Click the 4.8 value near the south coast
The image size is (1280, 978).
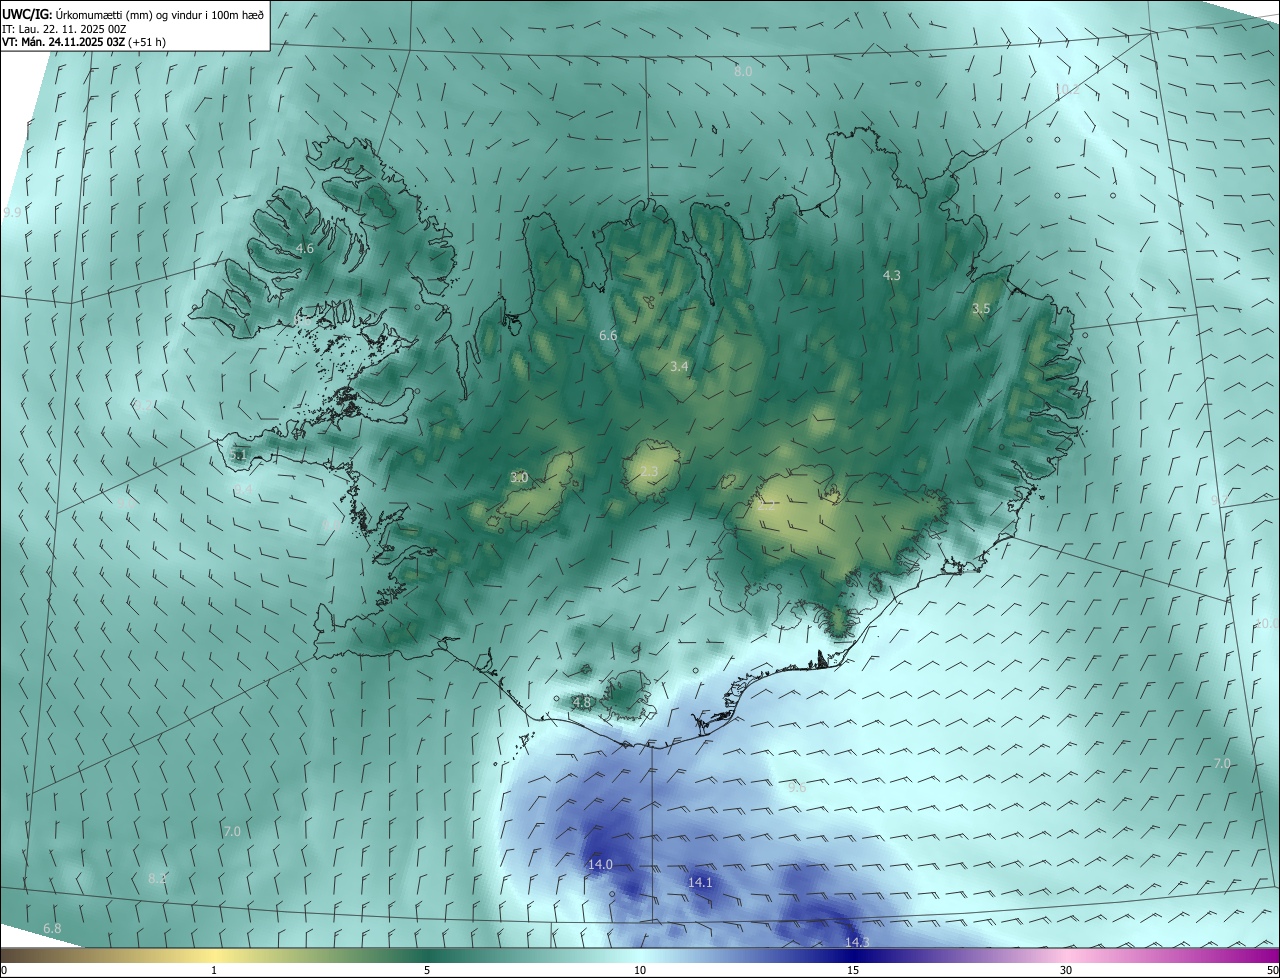point(582,703)
